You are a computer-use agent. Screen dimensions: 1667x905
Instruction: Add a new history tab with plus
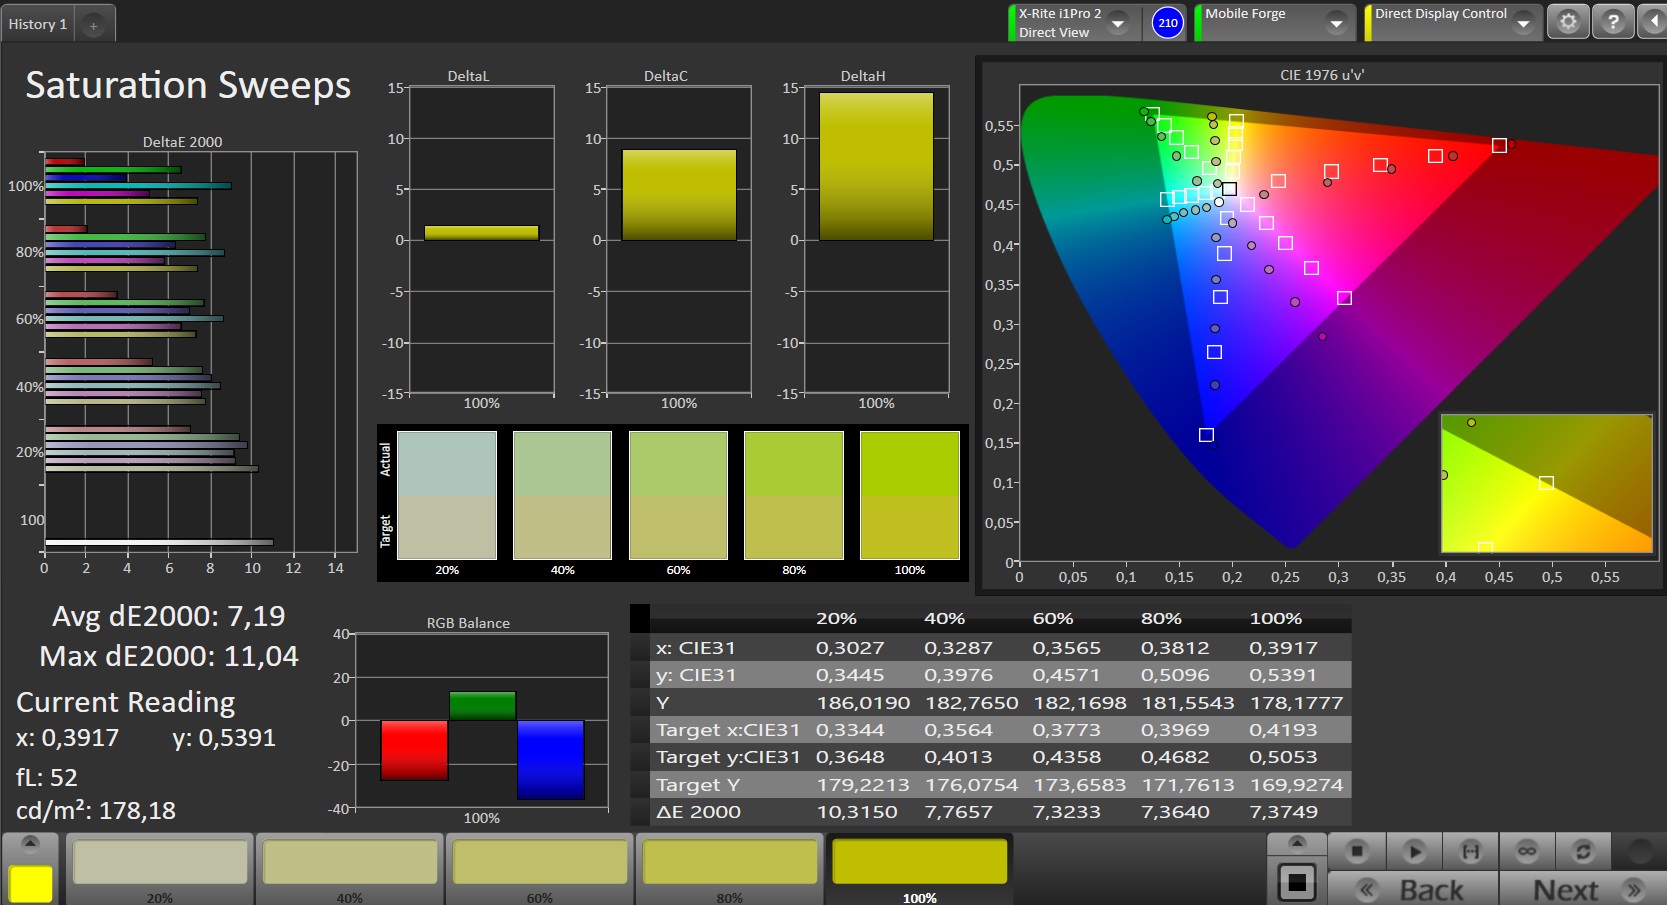pos(94,25)
